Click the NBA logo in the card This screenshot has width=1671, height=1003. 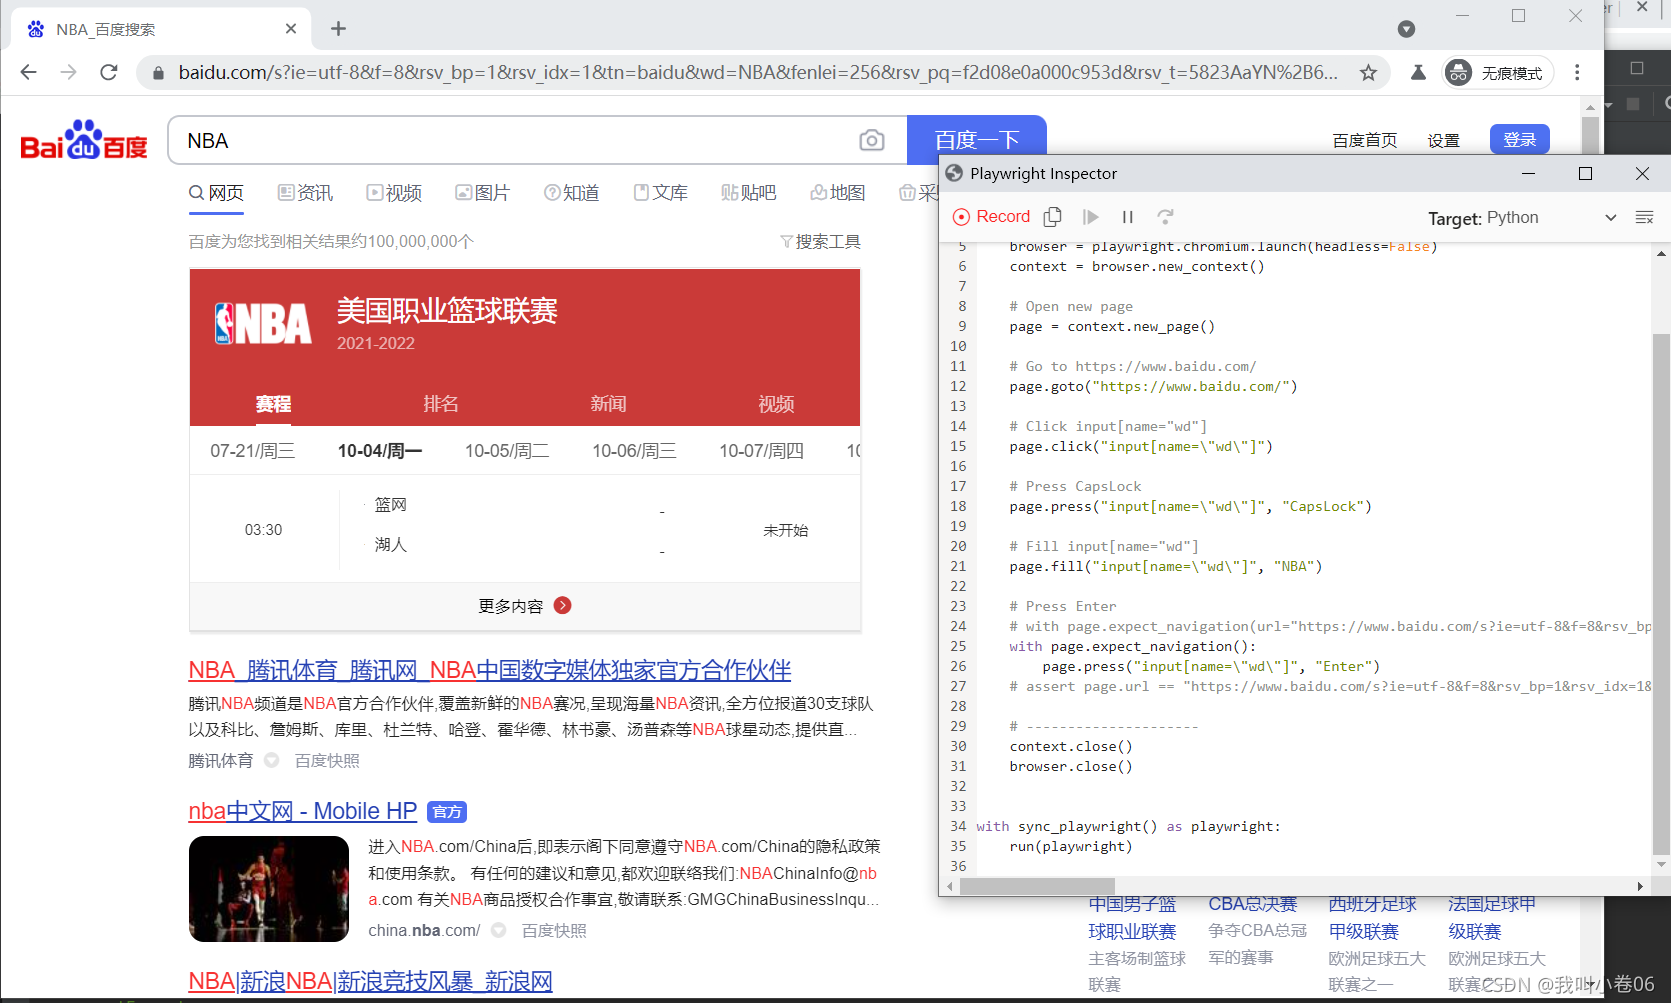[x=263, y=324]
